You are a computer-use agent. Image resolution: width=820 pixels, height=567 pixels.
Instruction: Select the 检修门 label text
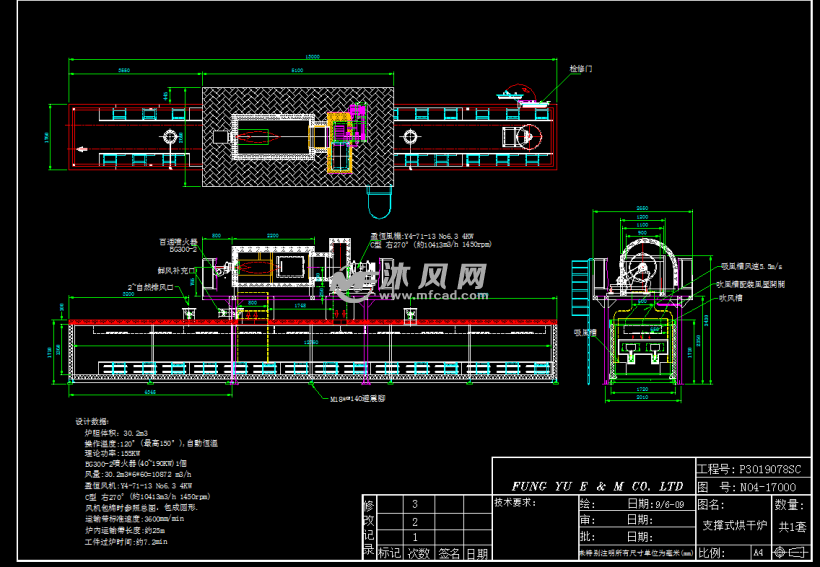coord(581,69)
